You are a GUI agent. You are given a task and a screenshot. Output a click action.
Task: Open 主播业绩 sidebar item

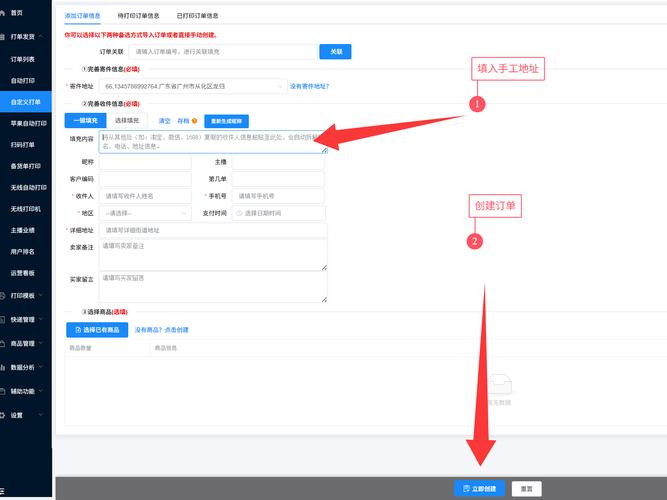tap(23, 230)
